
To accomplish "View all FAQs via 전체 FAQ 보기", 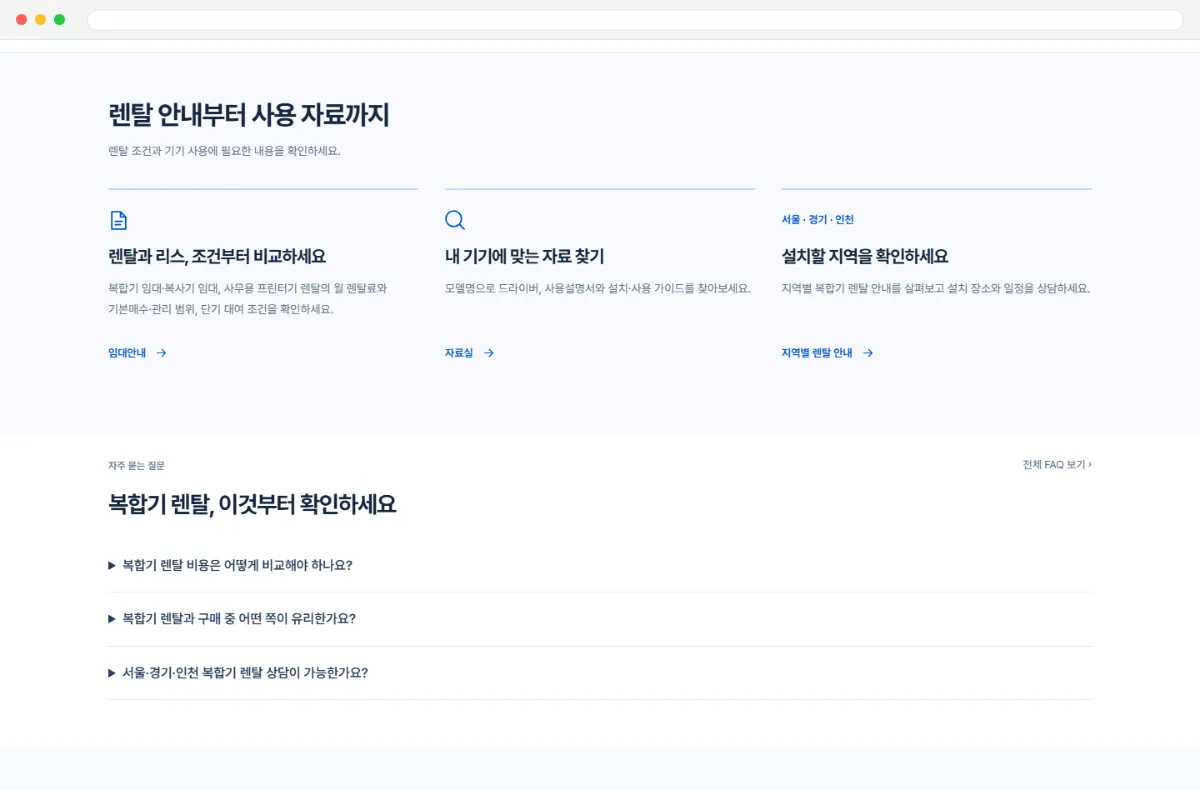I will [x=1057, y=465].
